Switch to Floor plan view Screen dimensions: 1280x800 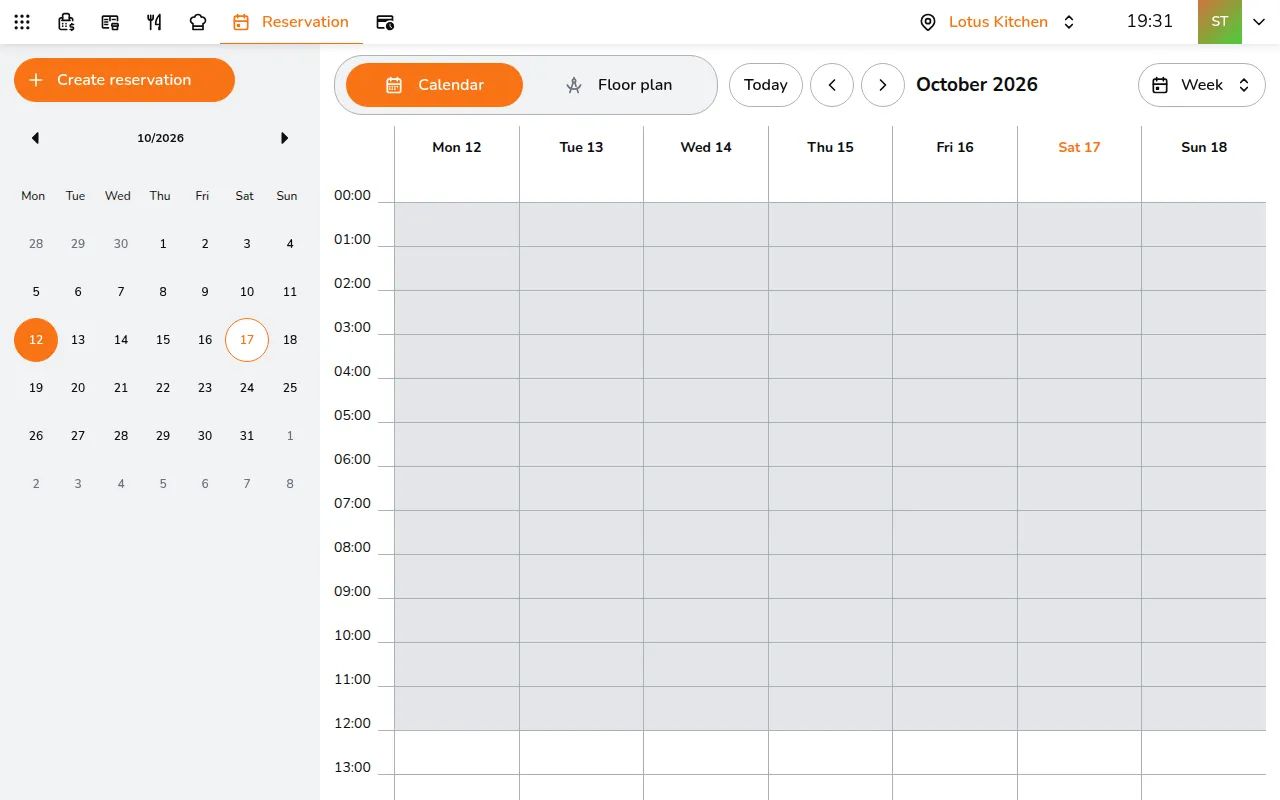pyautogui.click(x=619, y=85)
